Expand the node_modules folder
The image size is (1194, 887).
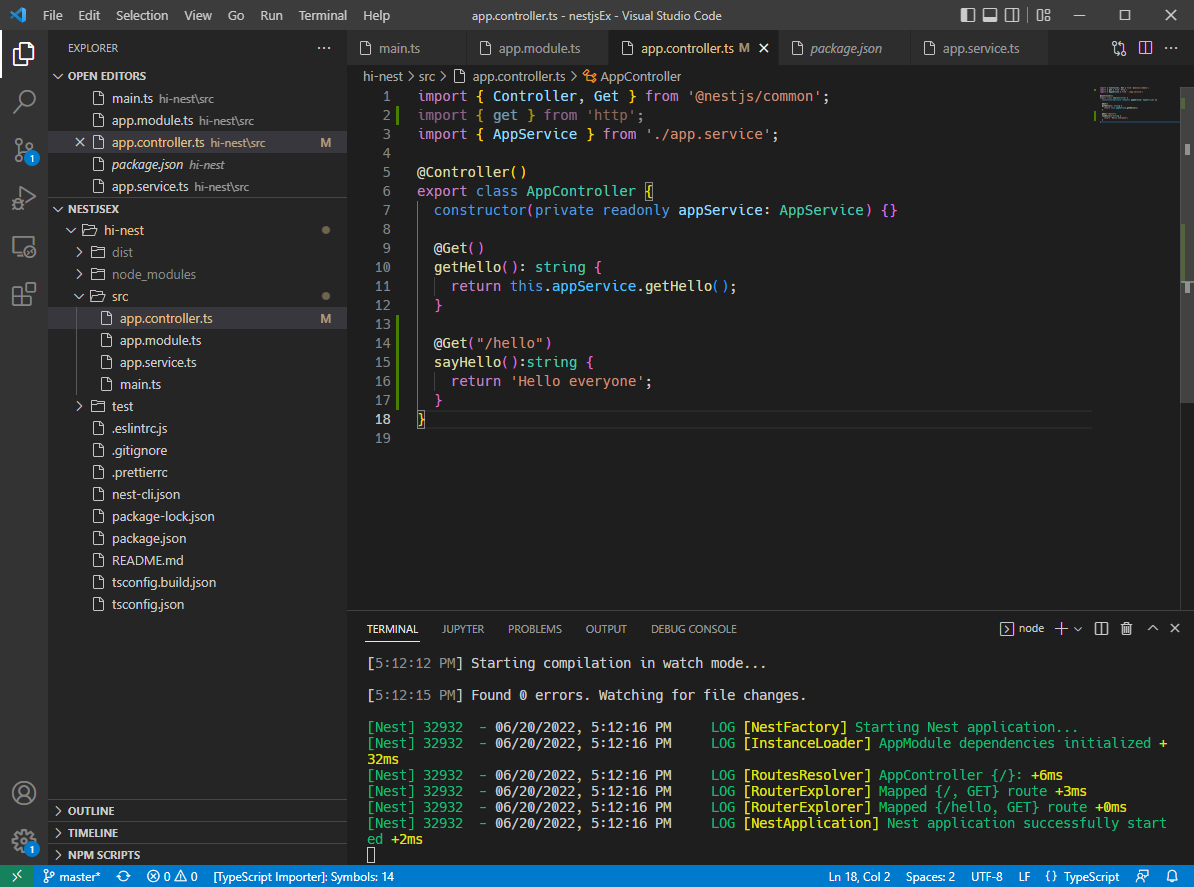154,274
